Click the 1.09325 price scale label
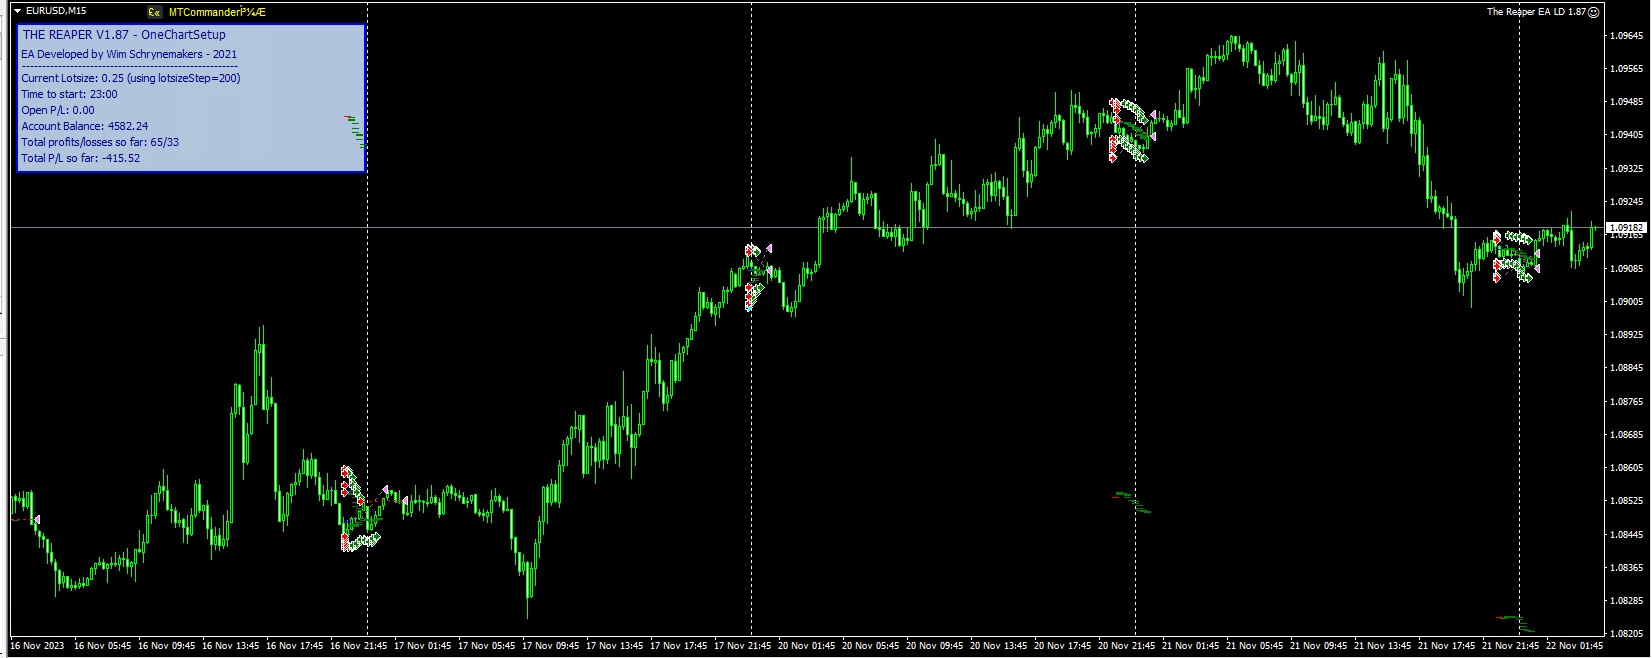 (x=1626, y=168)
